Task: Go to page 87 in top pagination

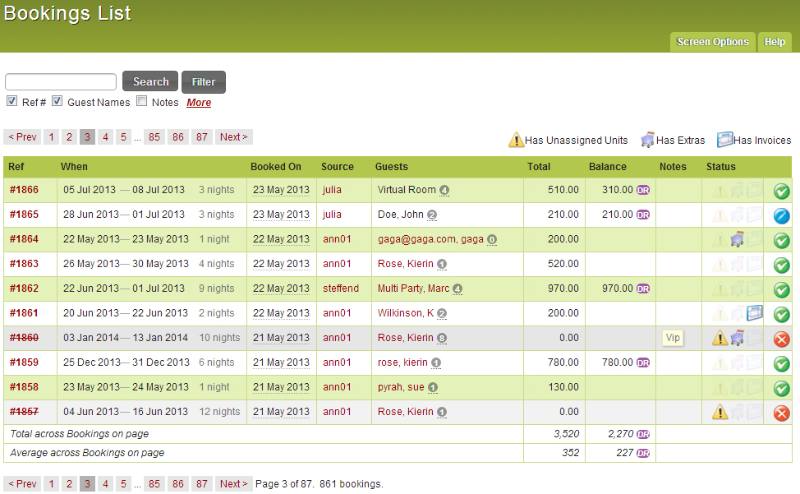Action: 202,137
